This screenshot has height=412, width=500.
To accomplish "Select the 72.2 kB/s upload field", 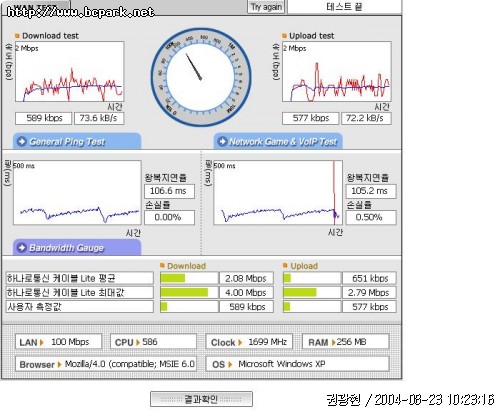I will pos(366,118).
